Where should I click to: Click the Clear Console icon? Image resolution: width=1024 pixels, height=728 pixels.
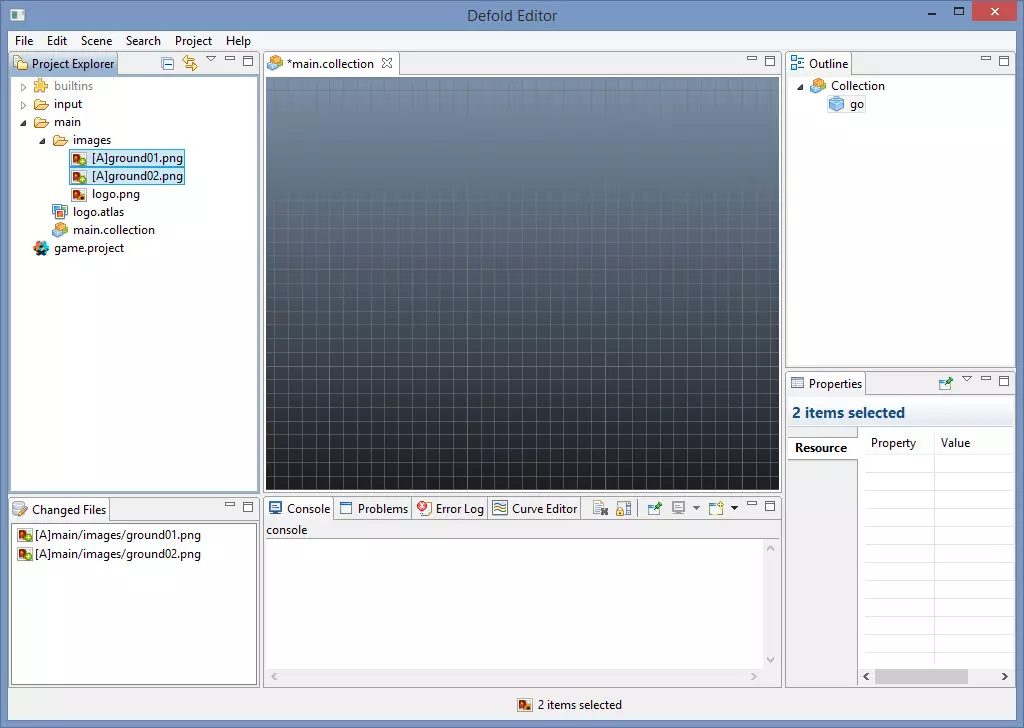pos(600,508)
